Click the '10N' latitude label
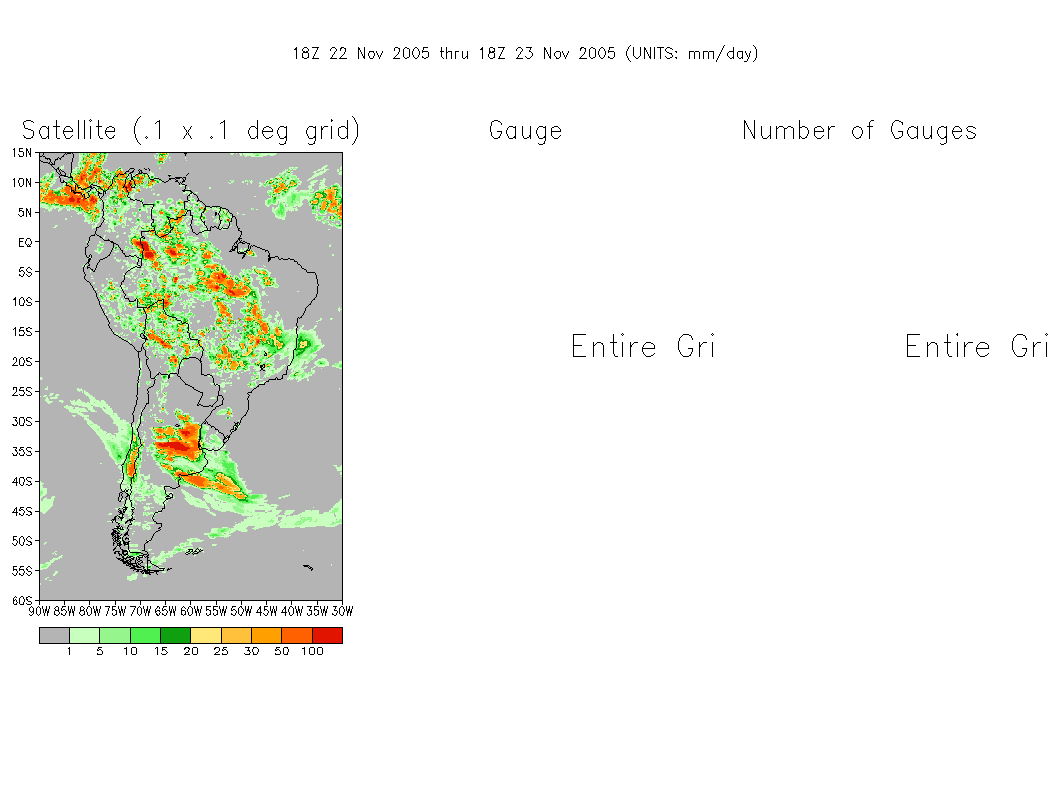 pos(21,183)
